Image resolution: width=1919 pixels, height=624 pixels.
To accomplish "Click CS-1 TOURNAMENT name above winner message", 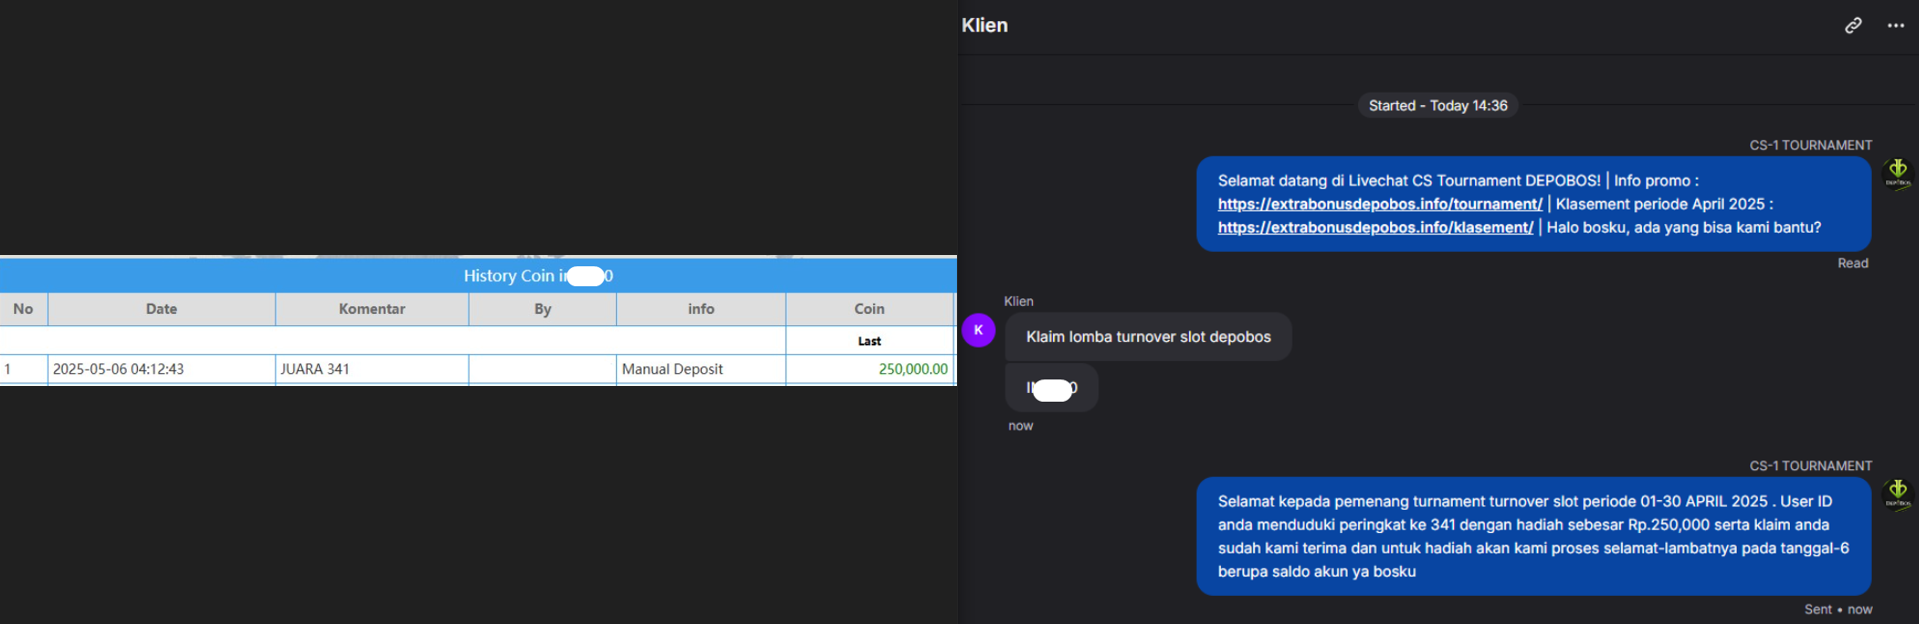I will 1811,466.
